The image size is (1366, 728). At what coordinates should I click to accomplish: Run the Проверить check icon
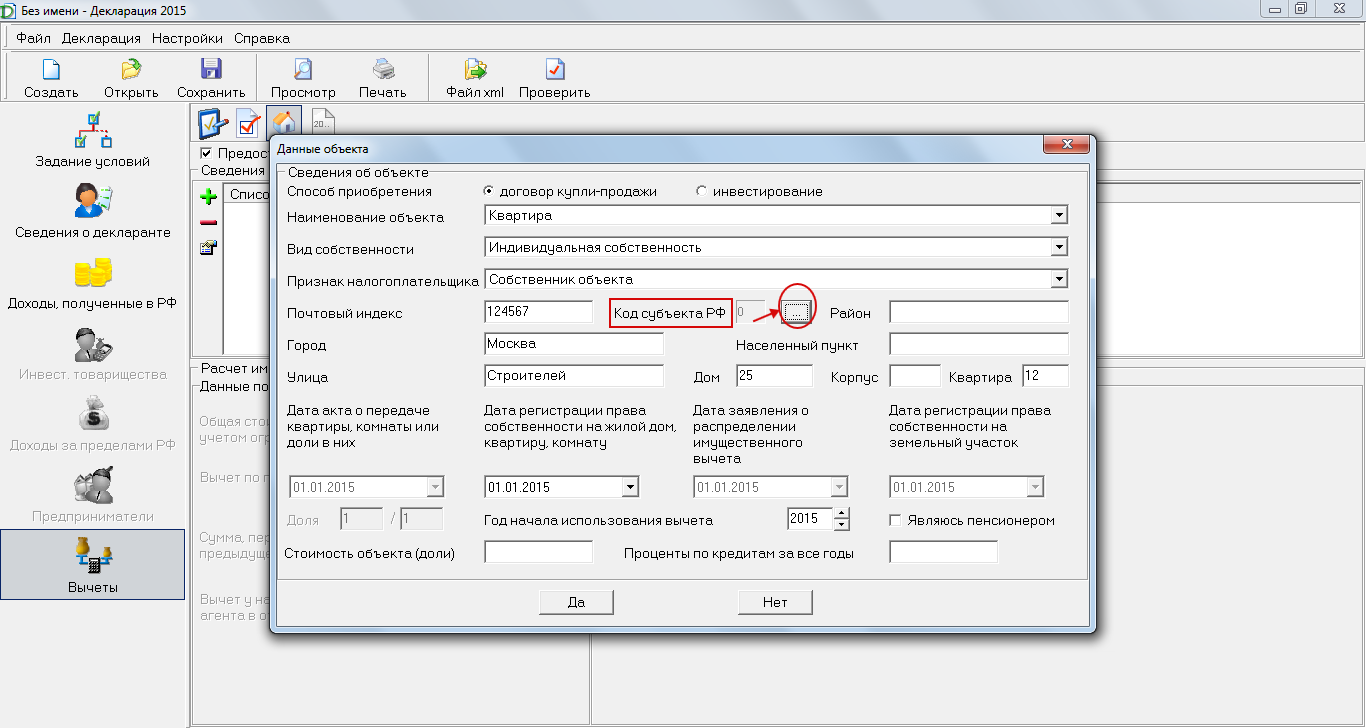click(x=555, y=70)
